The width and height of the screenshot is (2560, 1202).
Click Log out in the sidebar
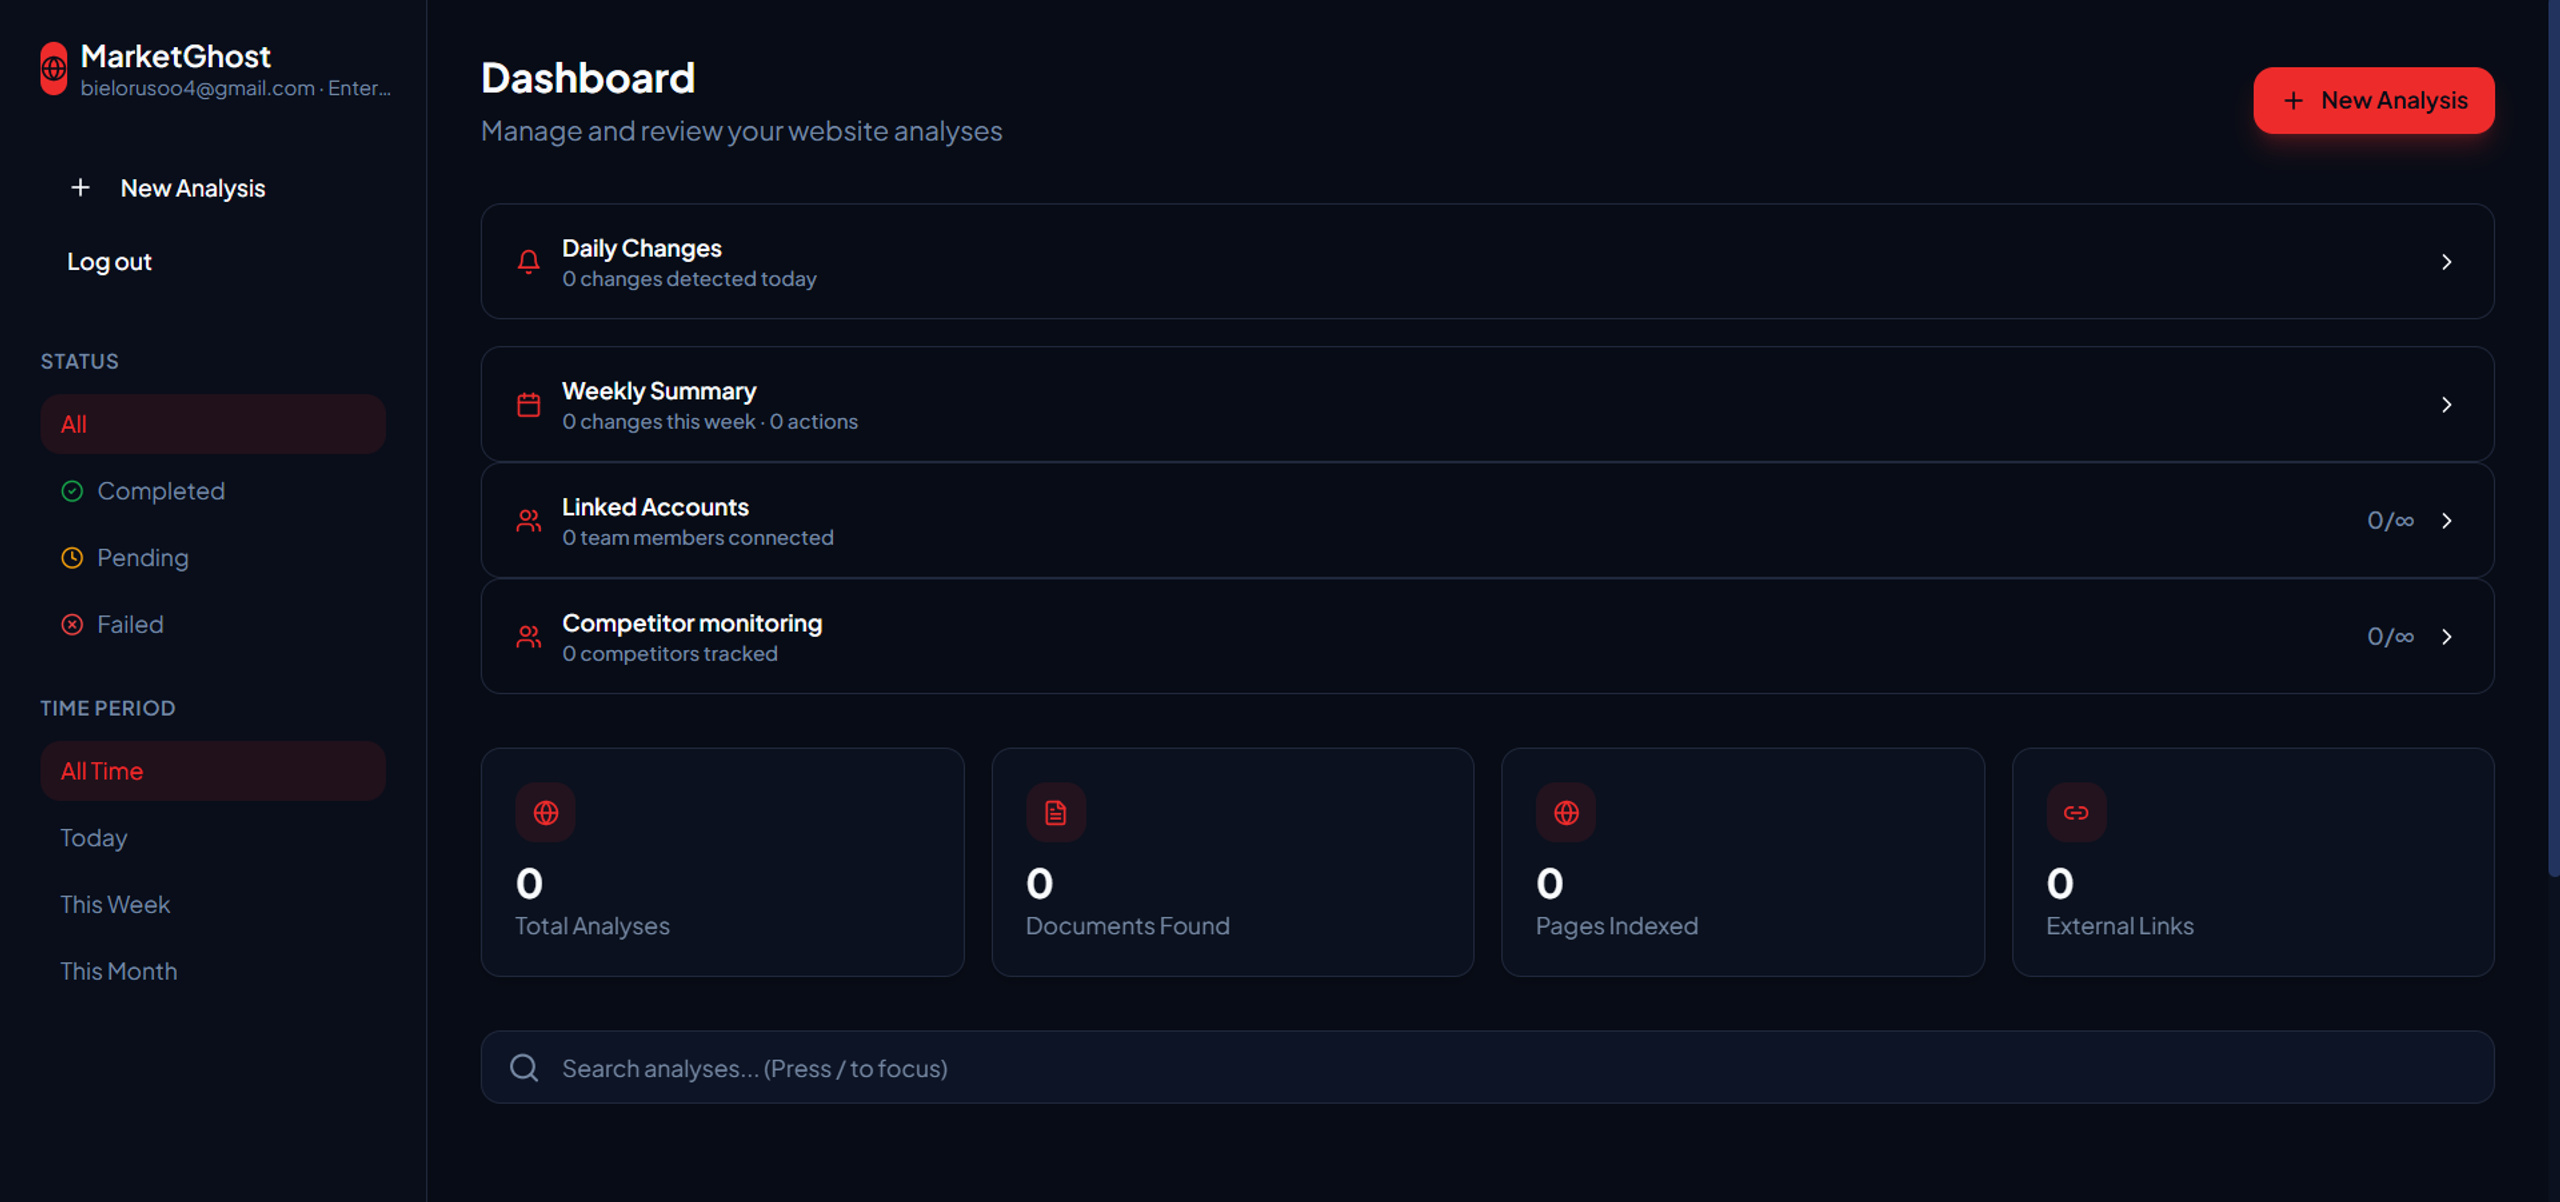[x=109, y=262]
